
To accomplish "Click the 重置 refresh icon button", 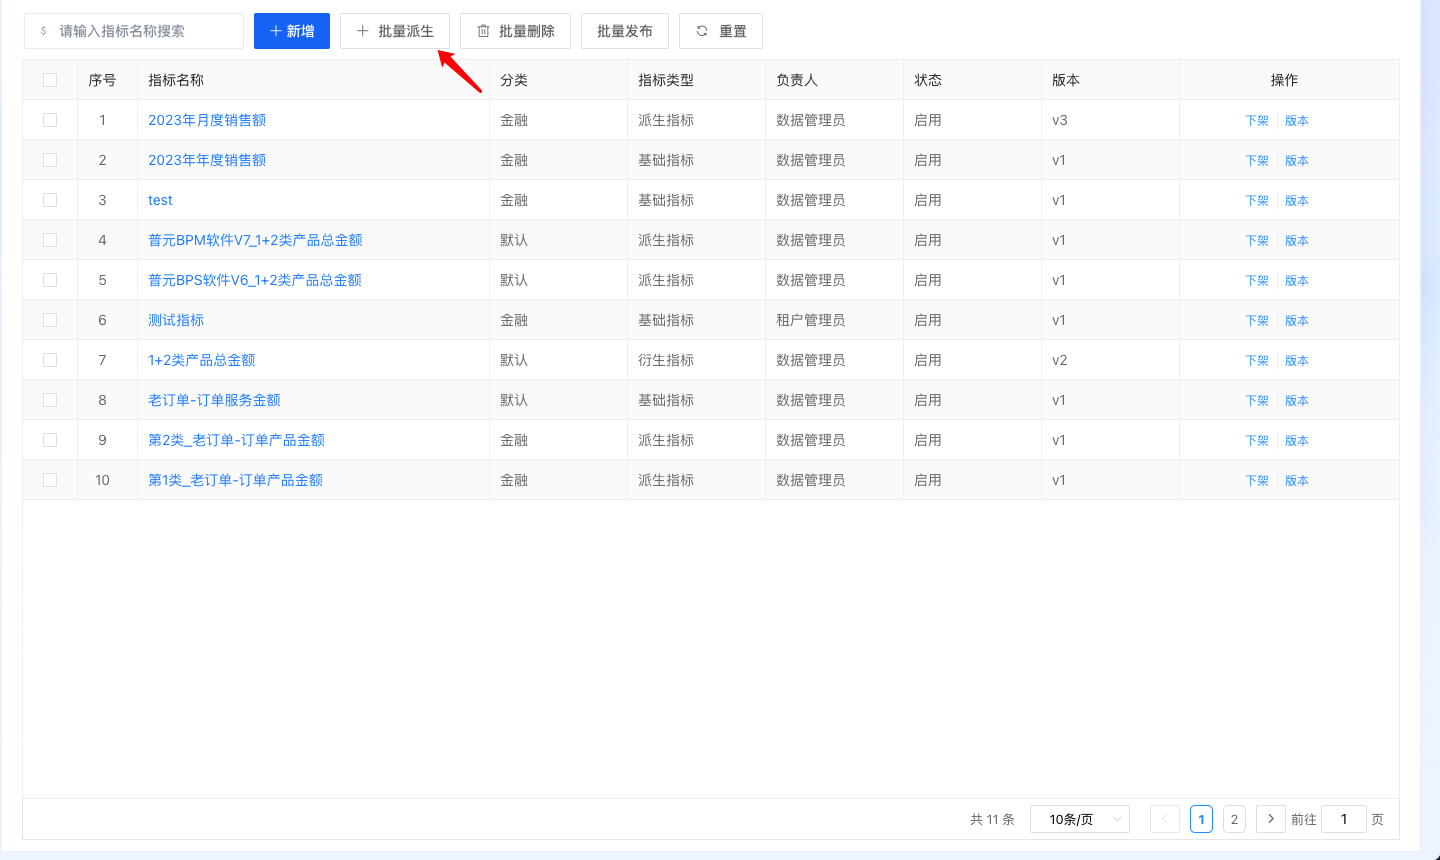I will point(720,31).
